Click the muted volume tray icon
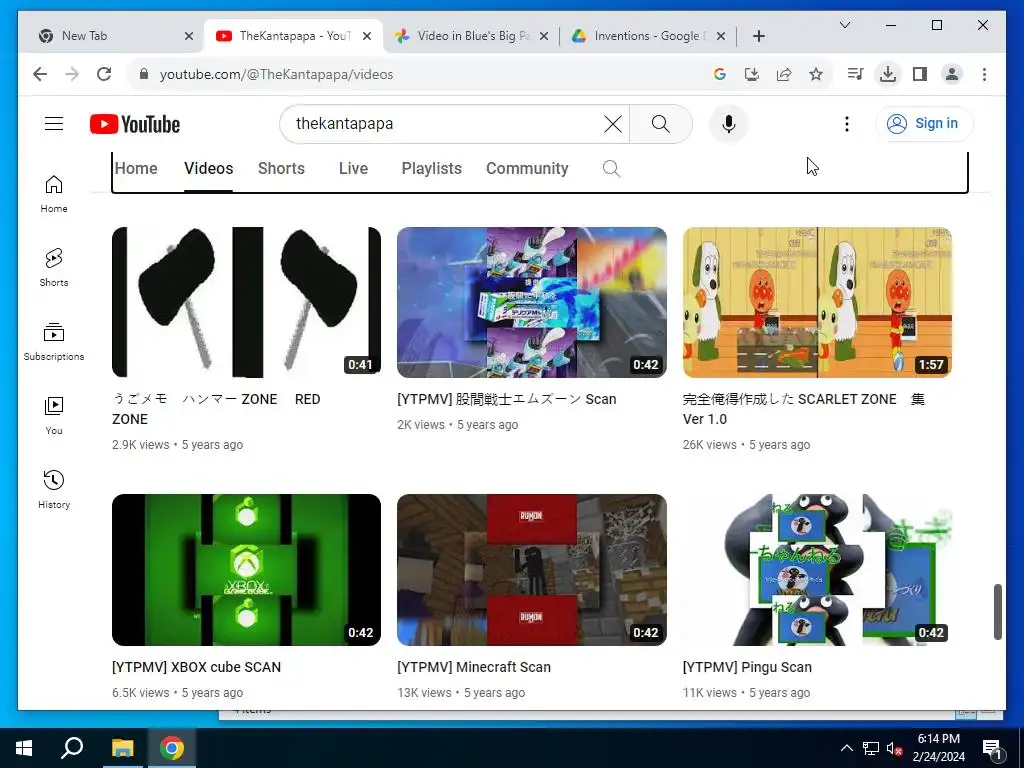The height and width of the screenshot is (768, 1024). (x=894, y=748)
